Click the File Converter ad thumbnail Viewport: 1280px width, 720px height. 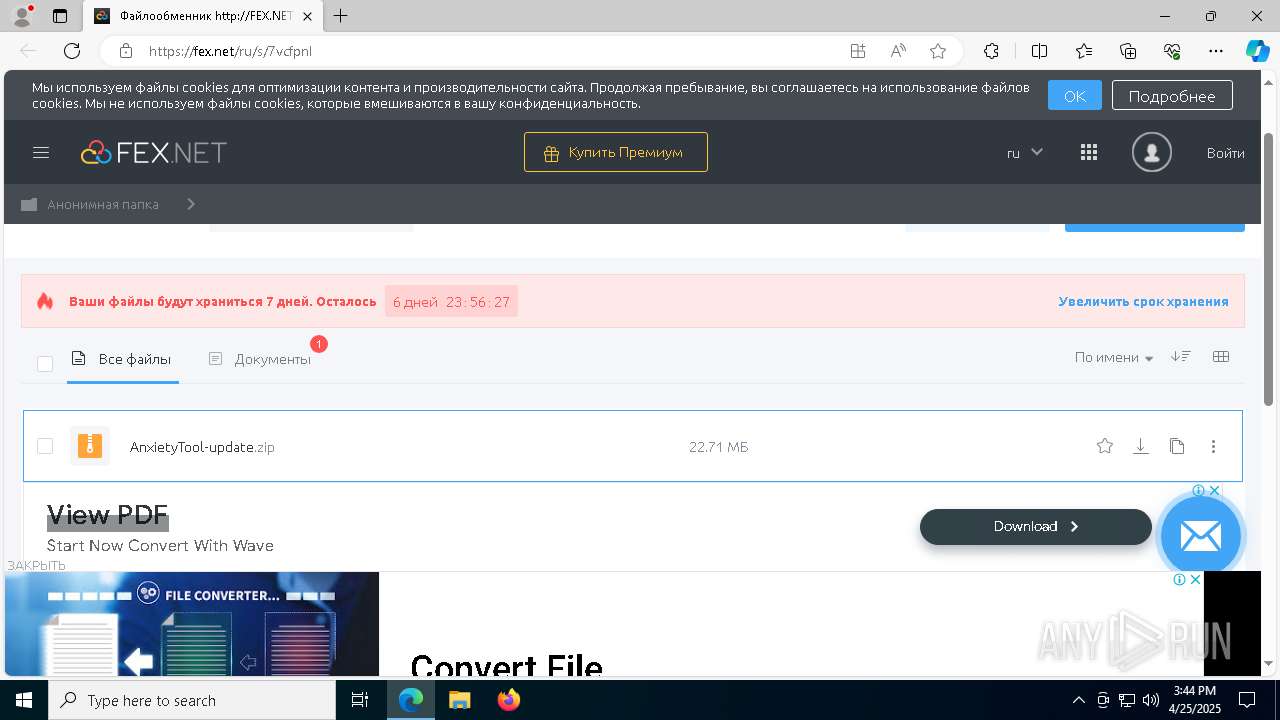pyautogui.click(x=192, y=624)
